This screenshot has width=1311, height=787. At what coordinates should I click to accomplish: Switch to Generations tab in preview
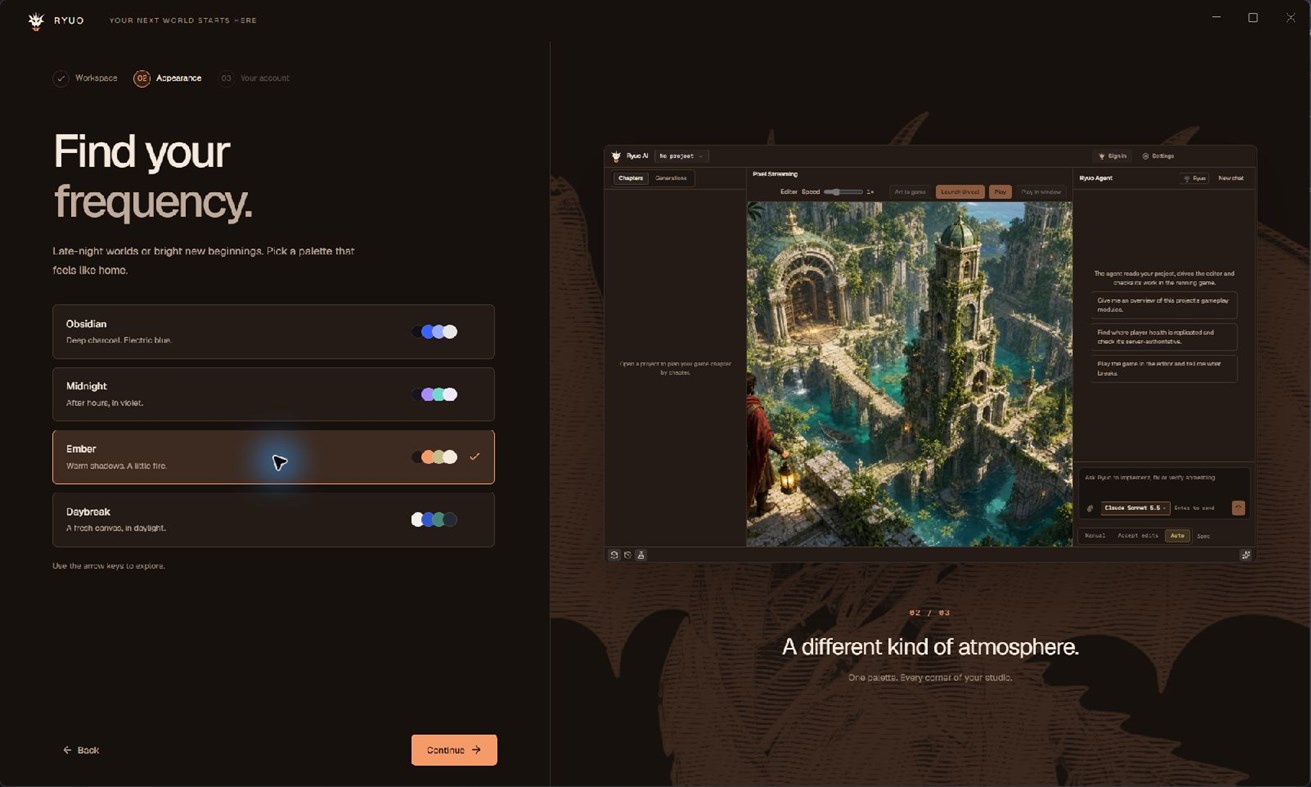(x=671, y=178)
